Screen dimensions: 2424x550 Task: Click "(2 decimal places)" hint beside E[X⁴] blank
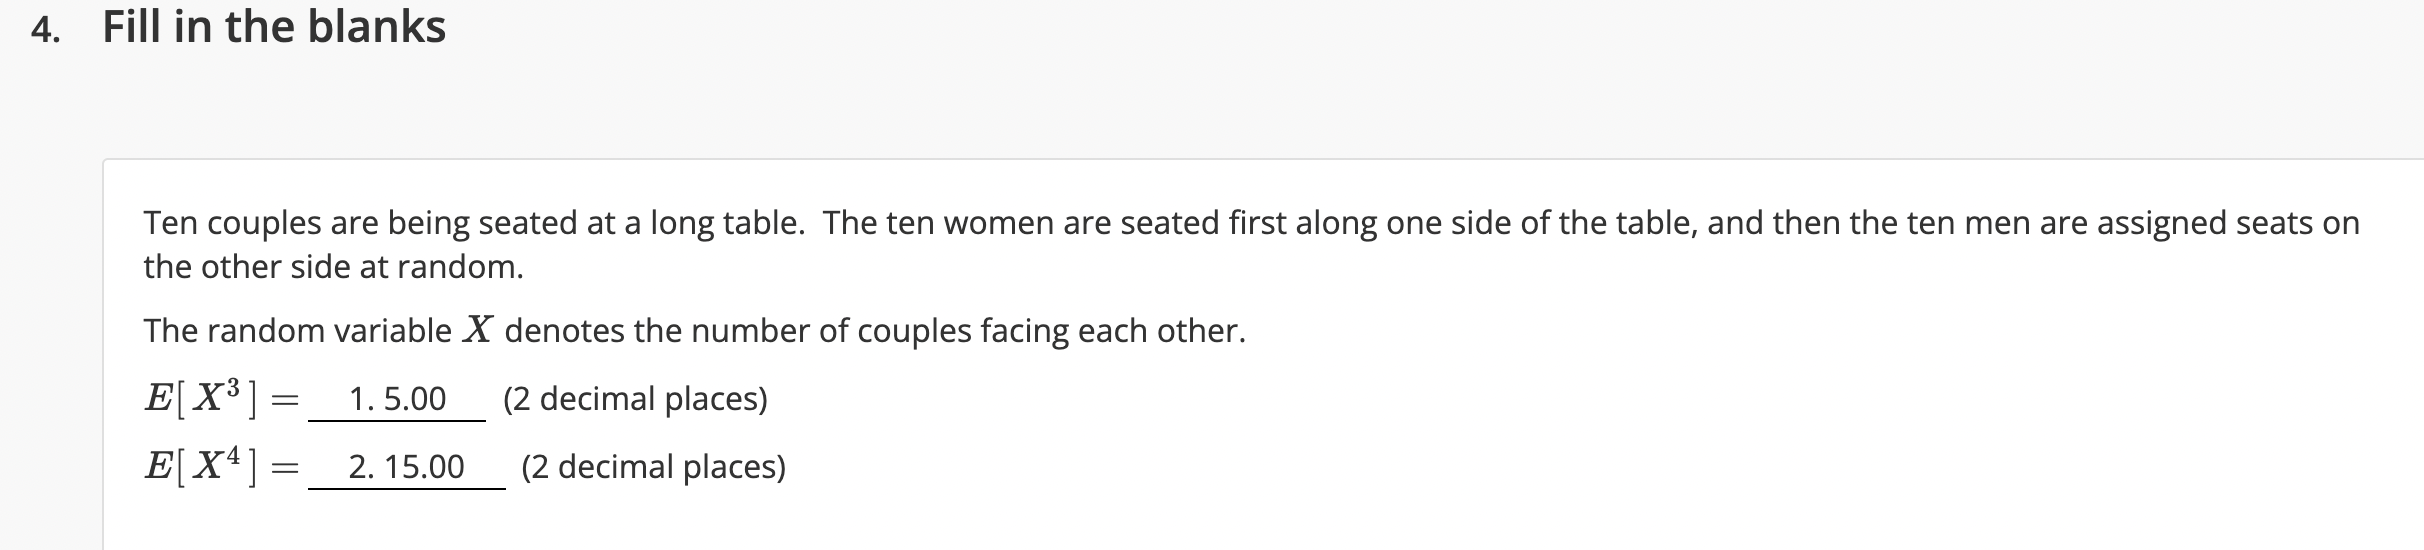654,467
